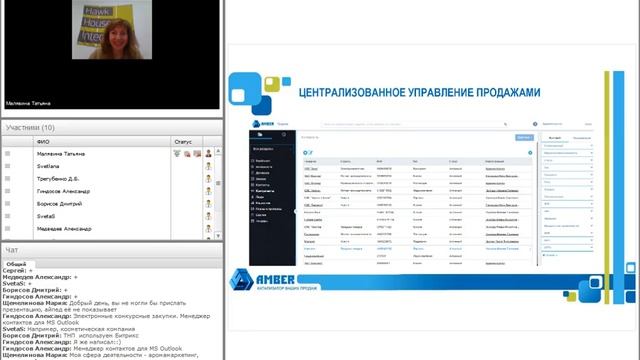Image resolution: width=640 pixels, height=360 pixels.
Task: Click the pencil edit icon above the slide's table
Action: point(310,153)
